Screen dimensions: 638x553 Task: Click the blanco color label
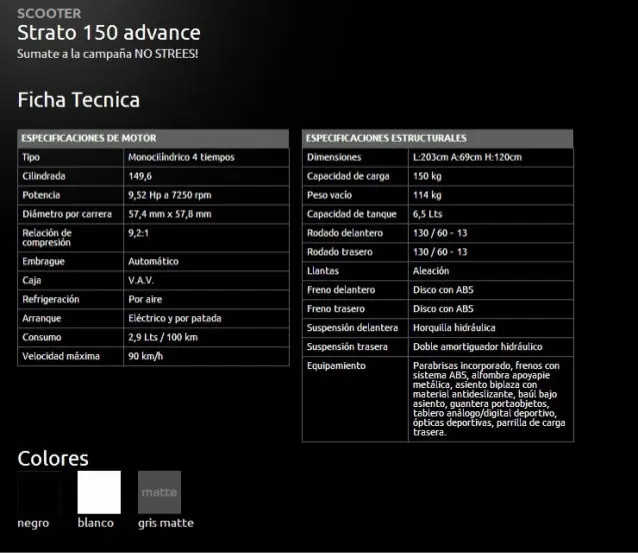(96, 522)
